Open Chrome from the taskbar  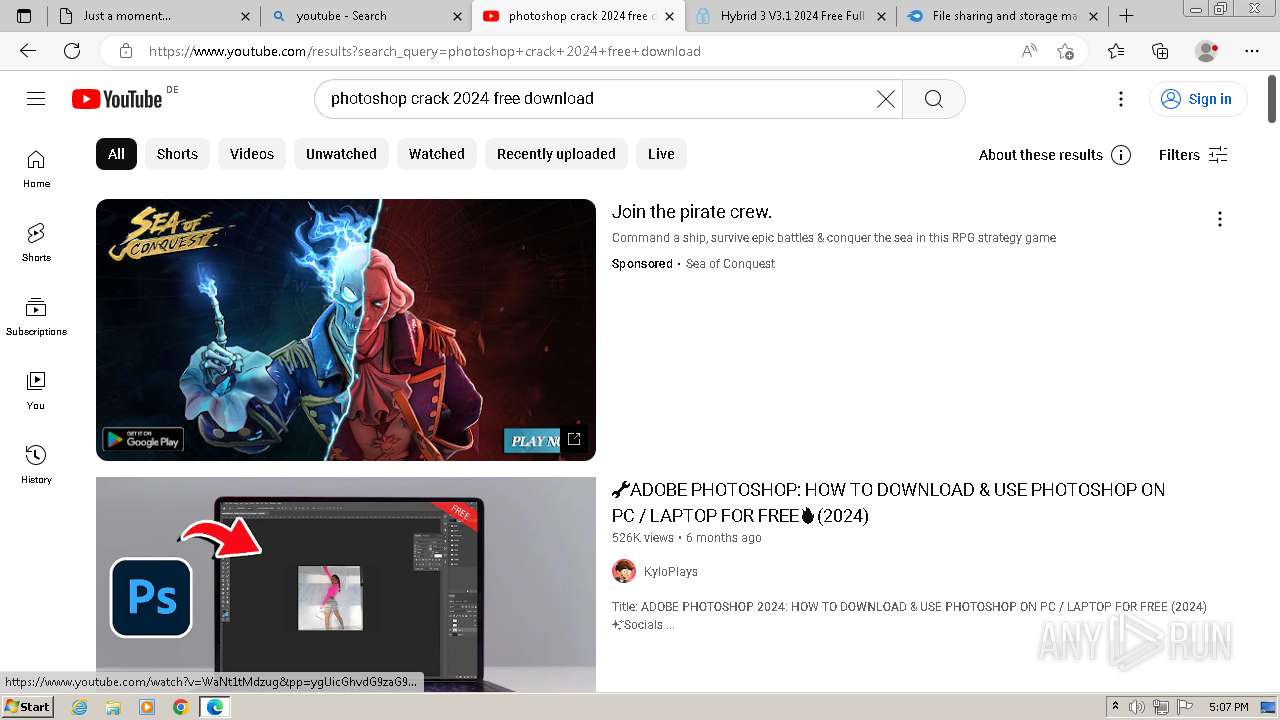click(x=180, y=707)
